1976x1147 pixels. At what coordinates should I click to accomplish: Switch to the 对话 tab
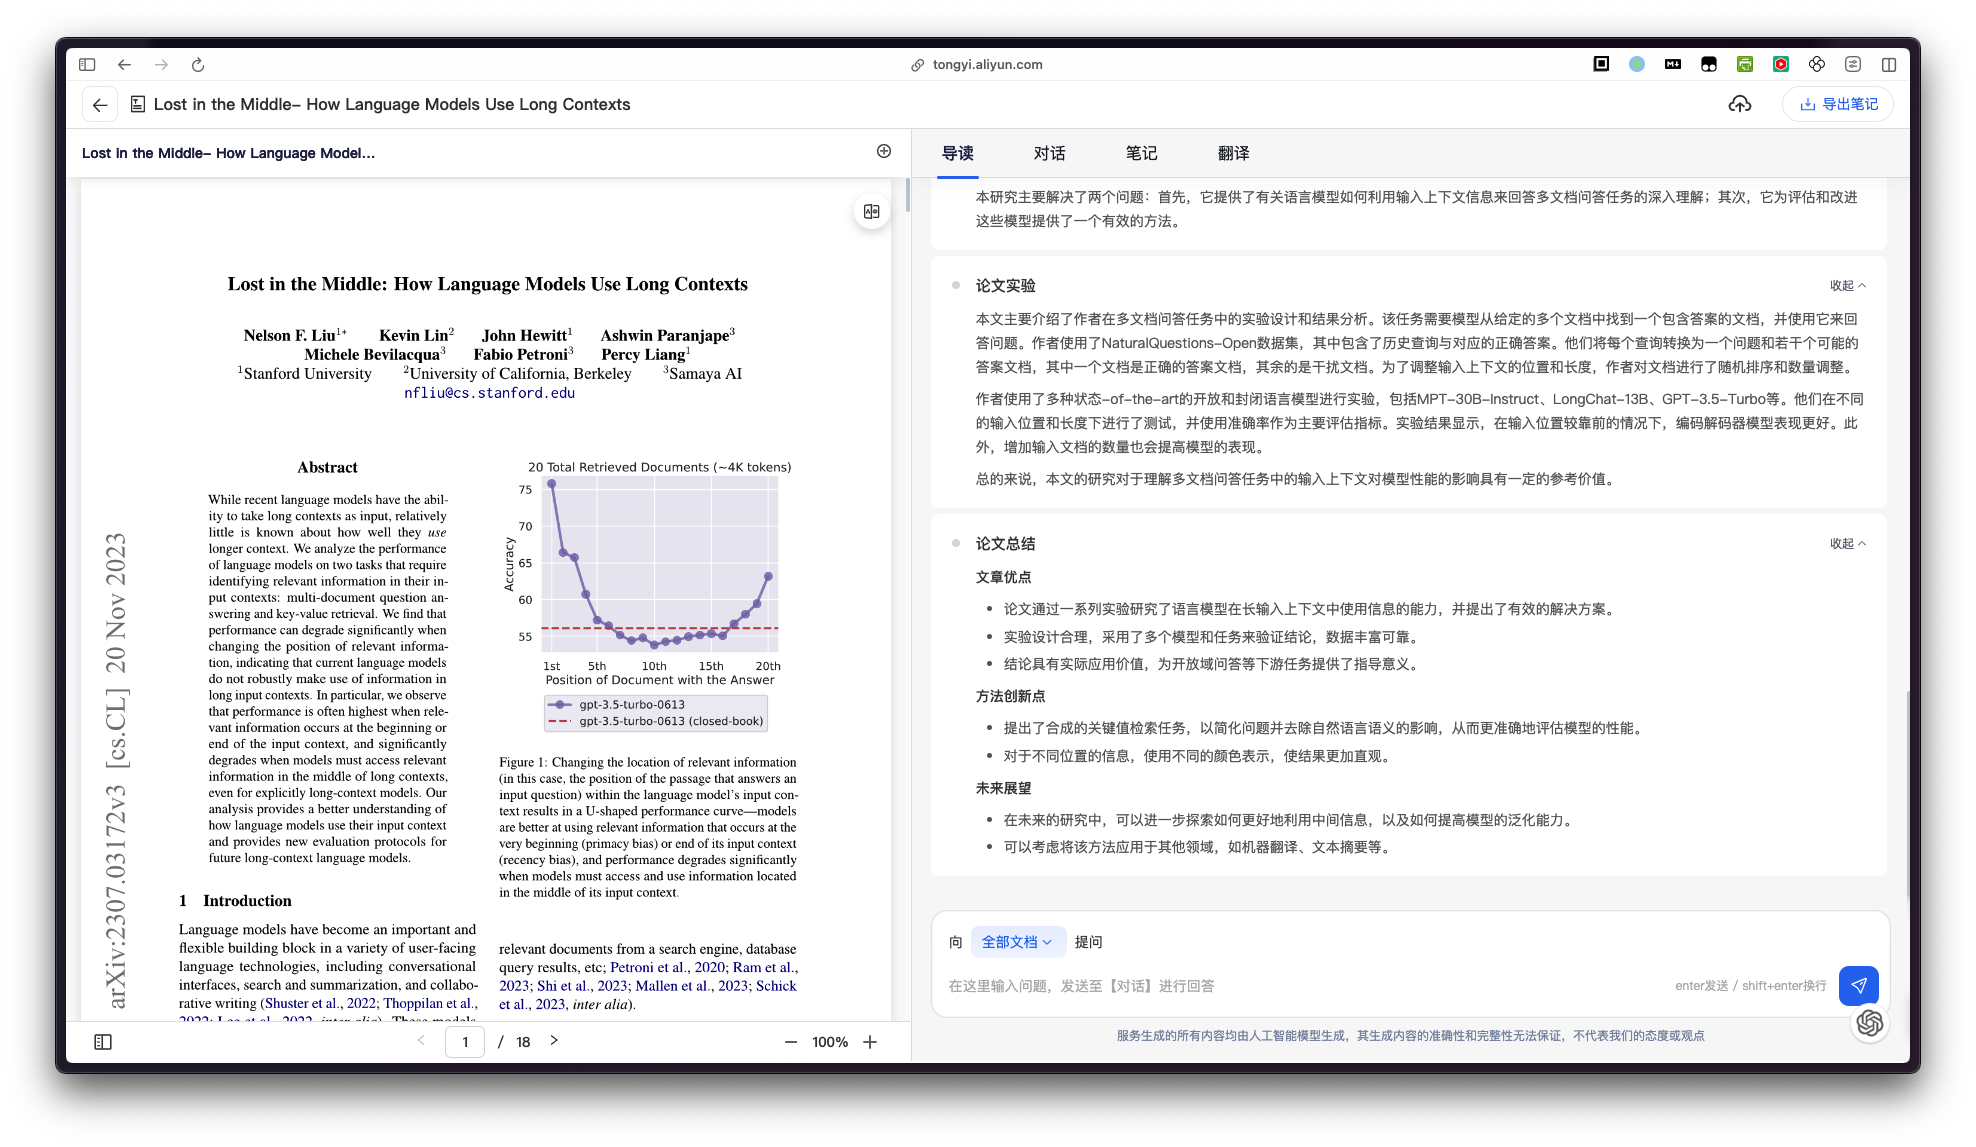(x=1049, y=153)
